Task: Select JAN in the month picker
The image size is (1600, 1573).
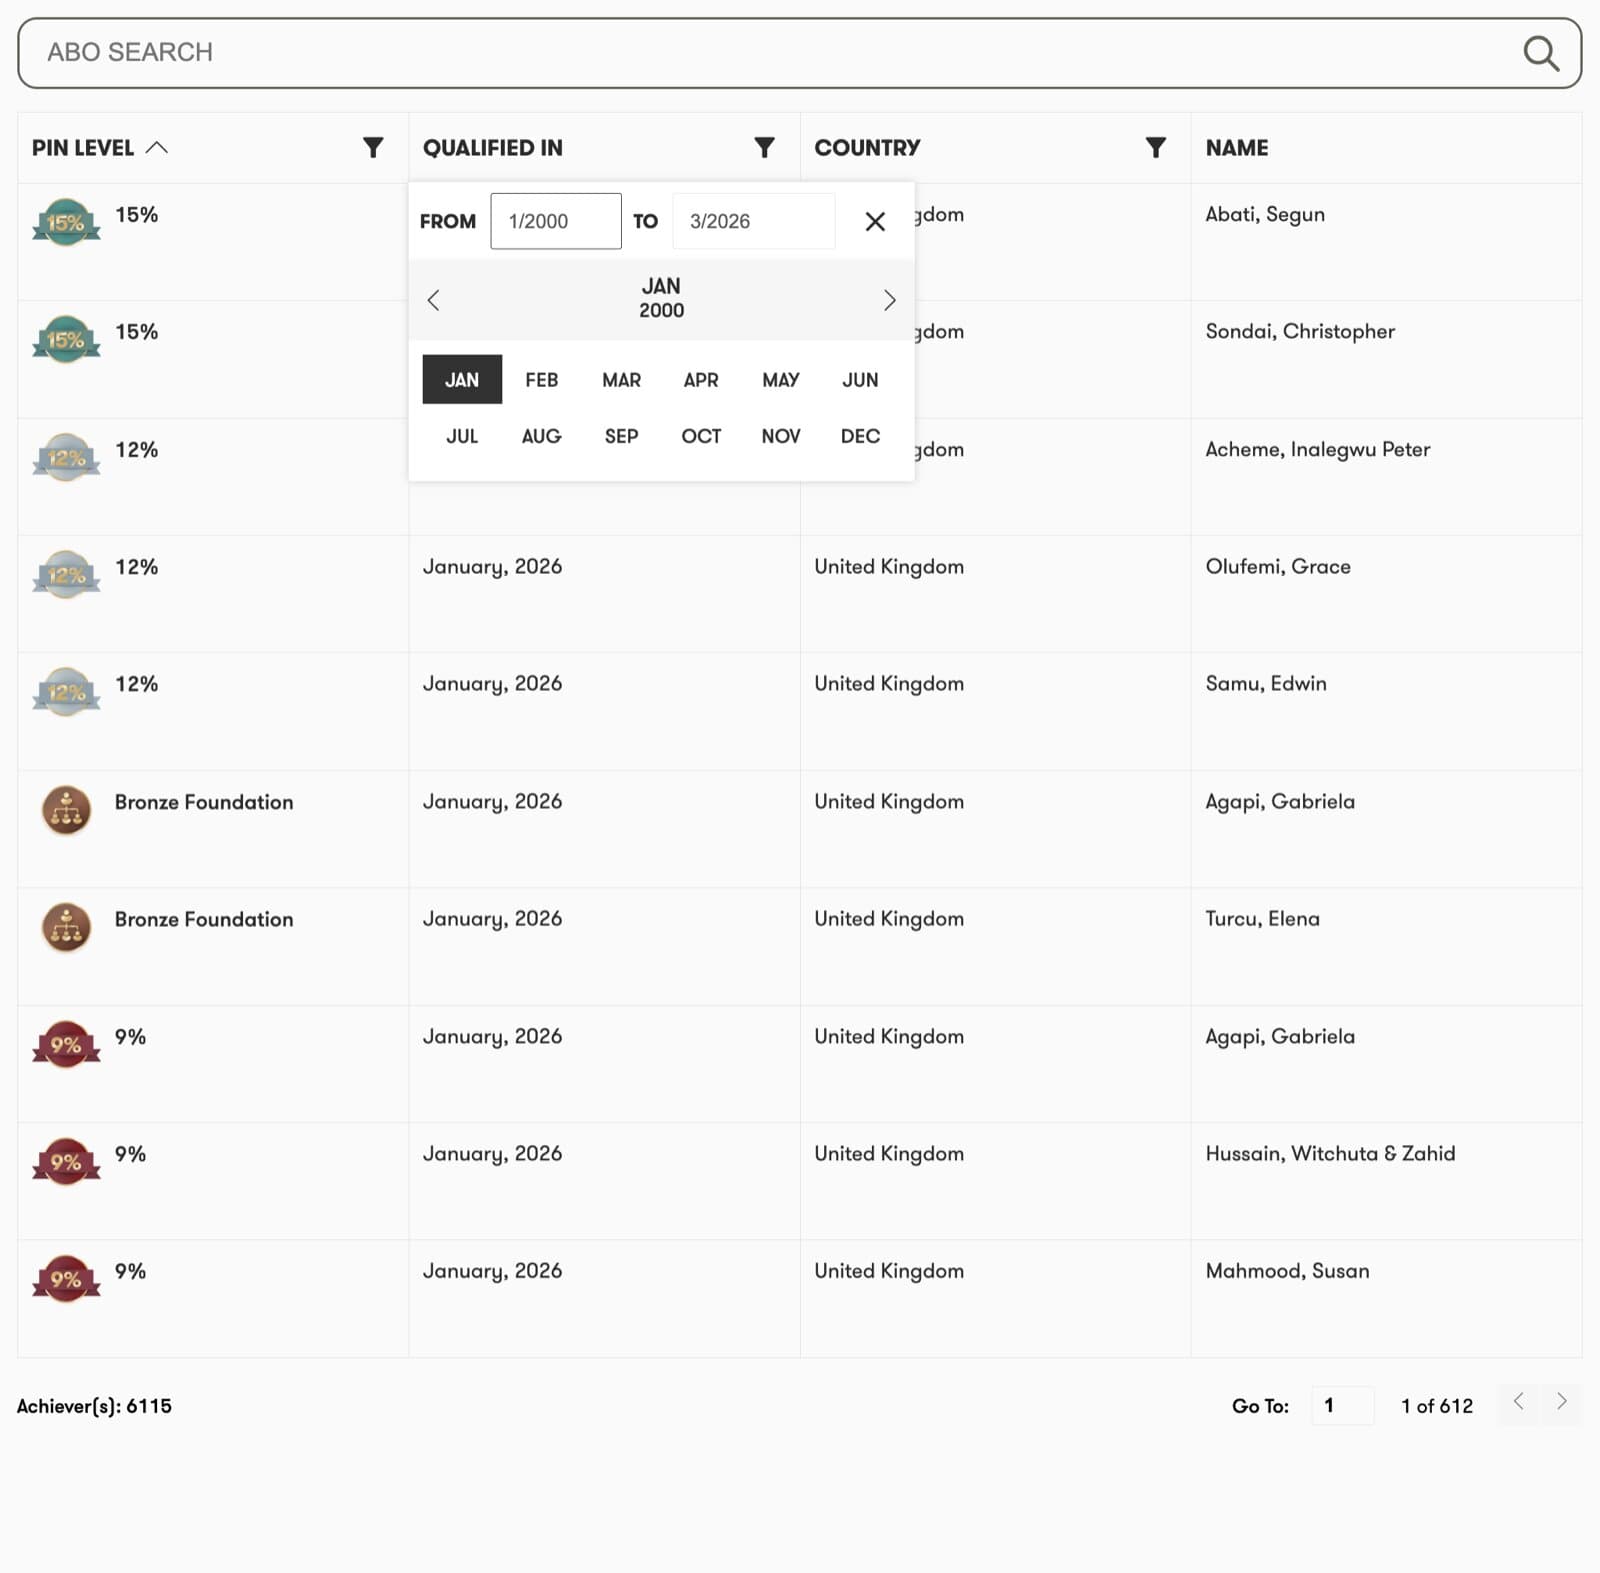Action: tap(462, 380)
